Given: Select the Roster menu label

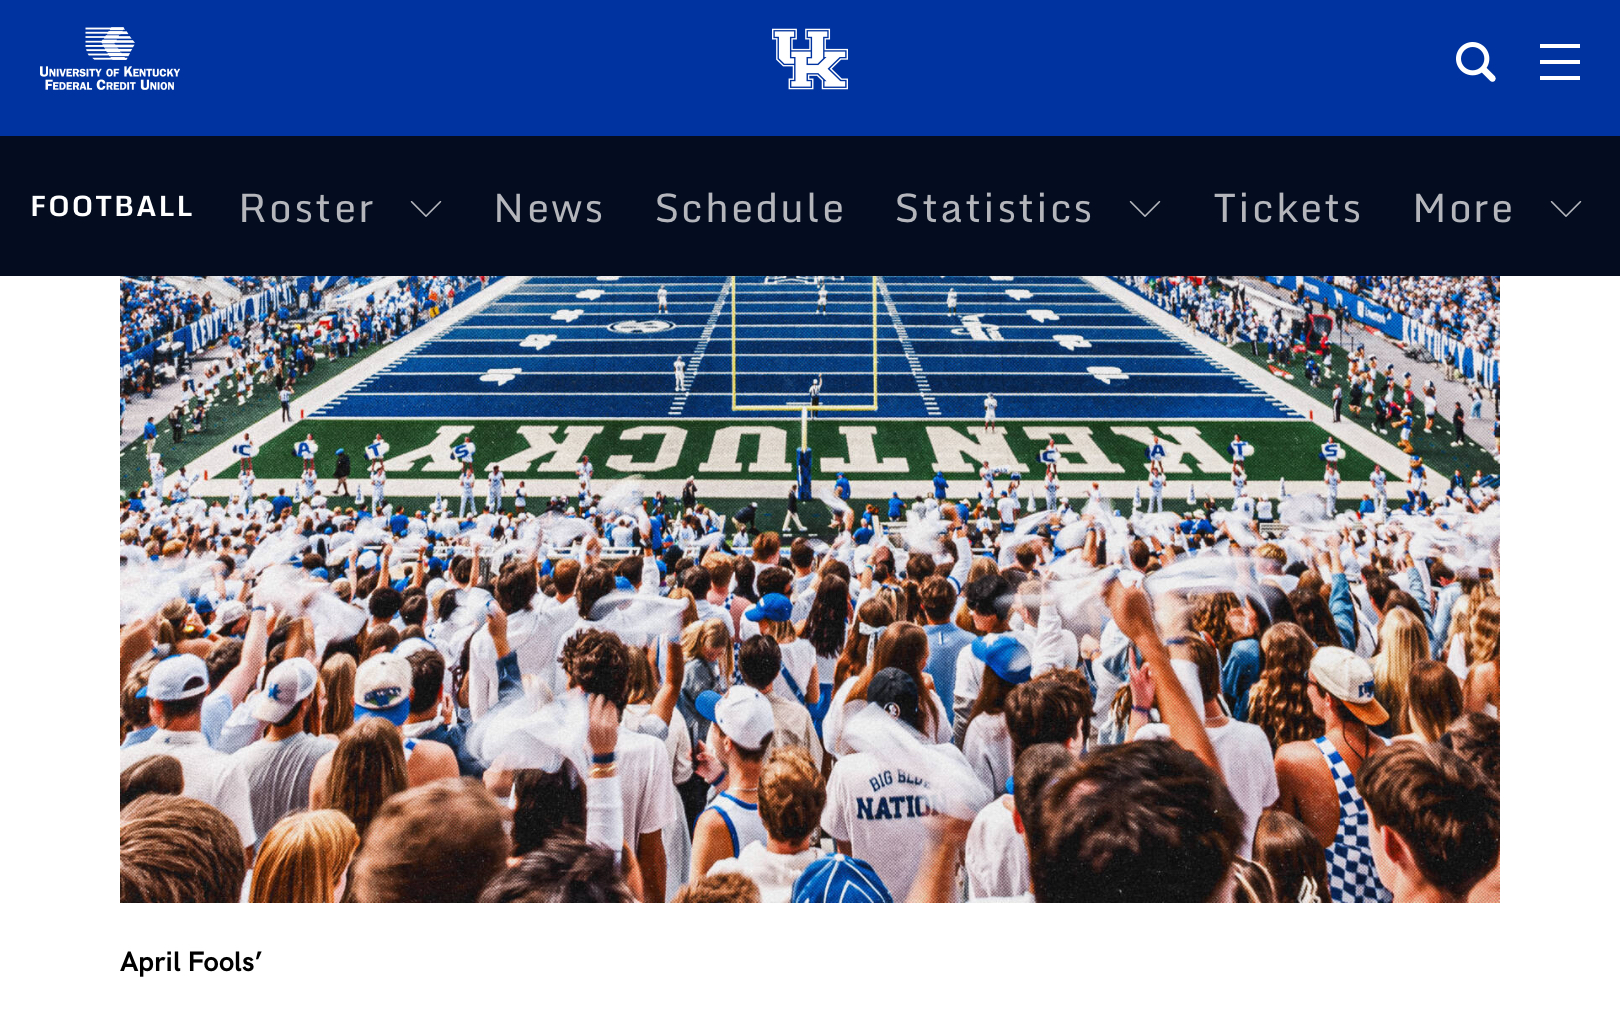Looking at the screenshot, I should pyautogui.click(x=307, y=208).
